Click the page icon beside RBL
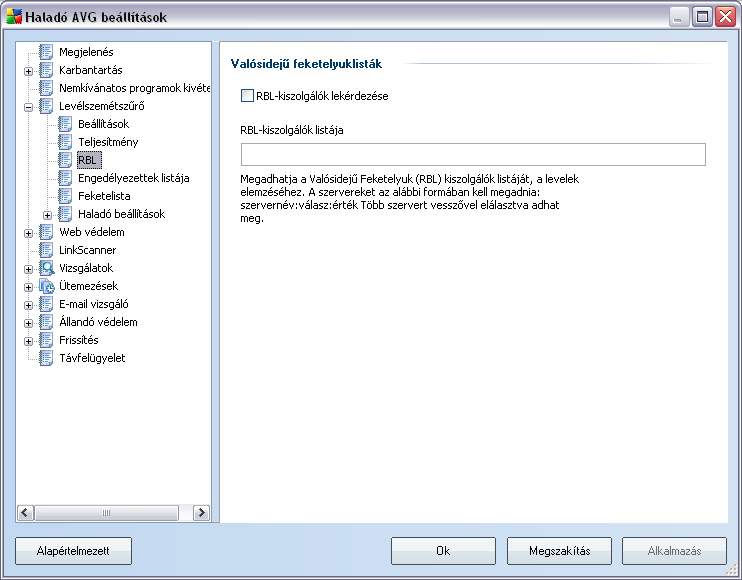This screenshot has width=742, height=580. 65,159
